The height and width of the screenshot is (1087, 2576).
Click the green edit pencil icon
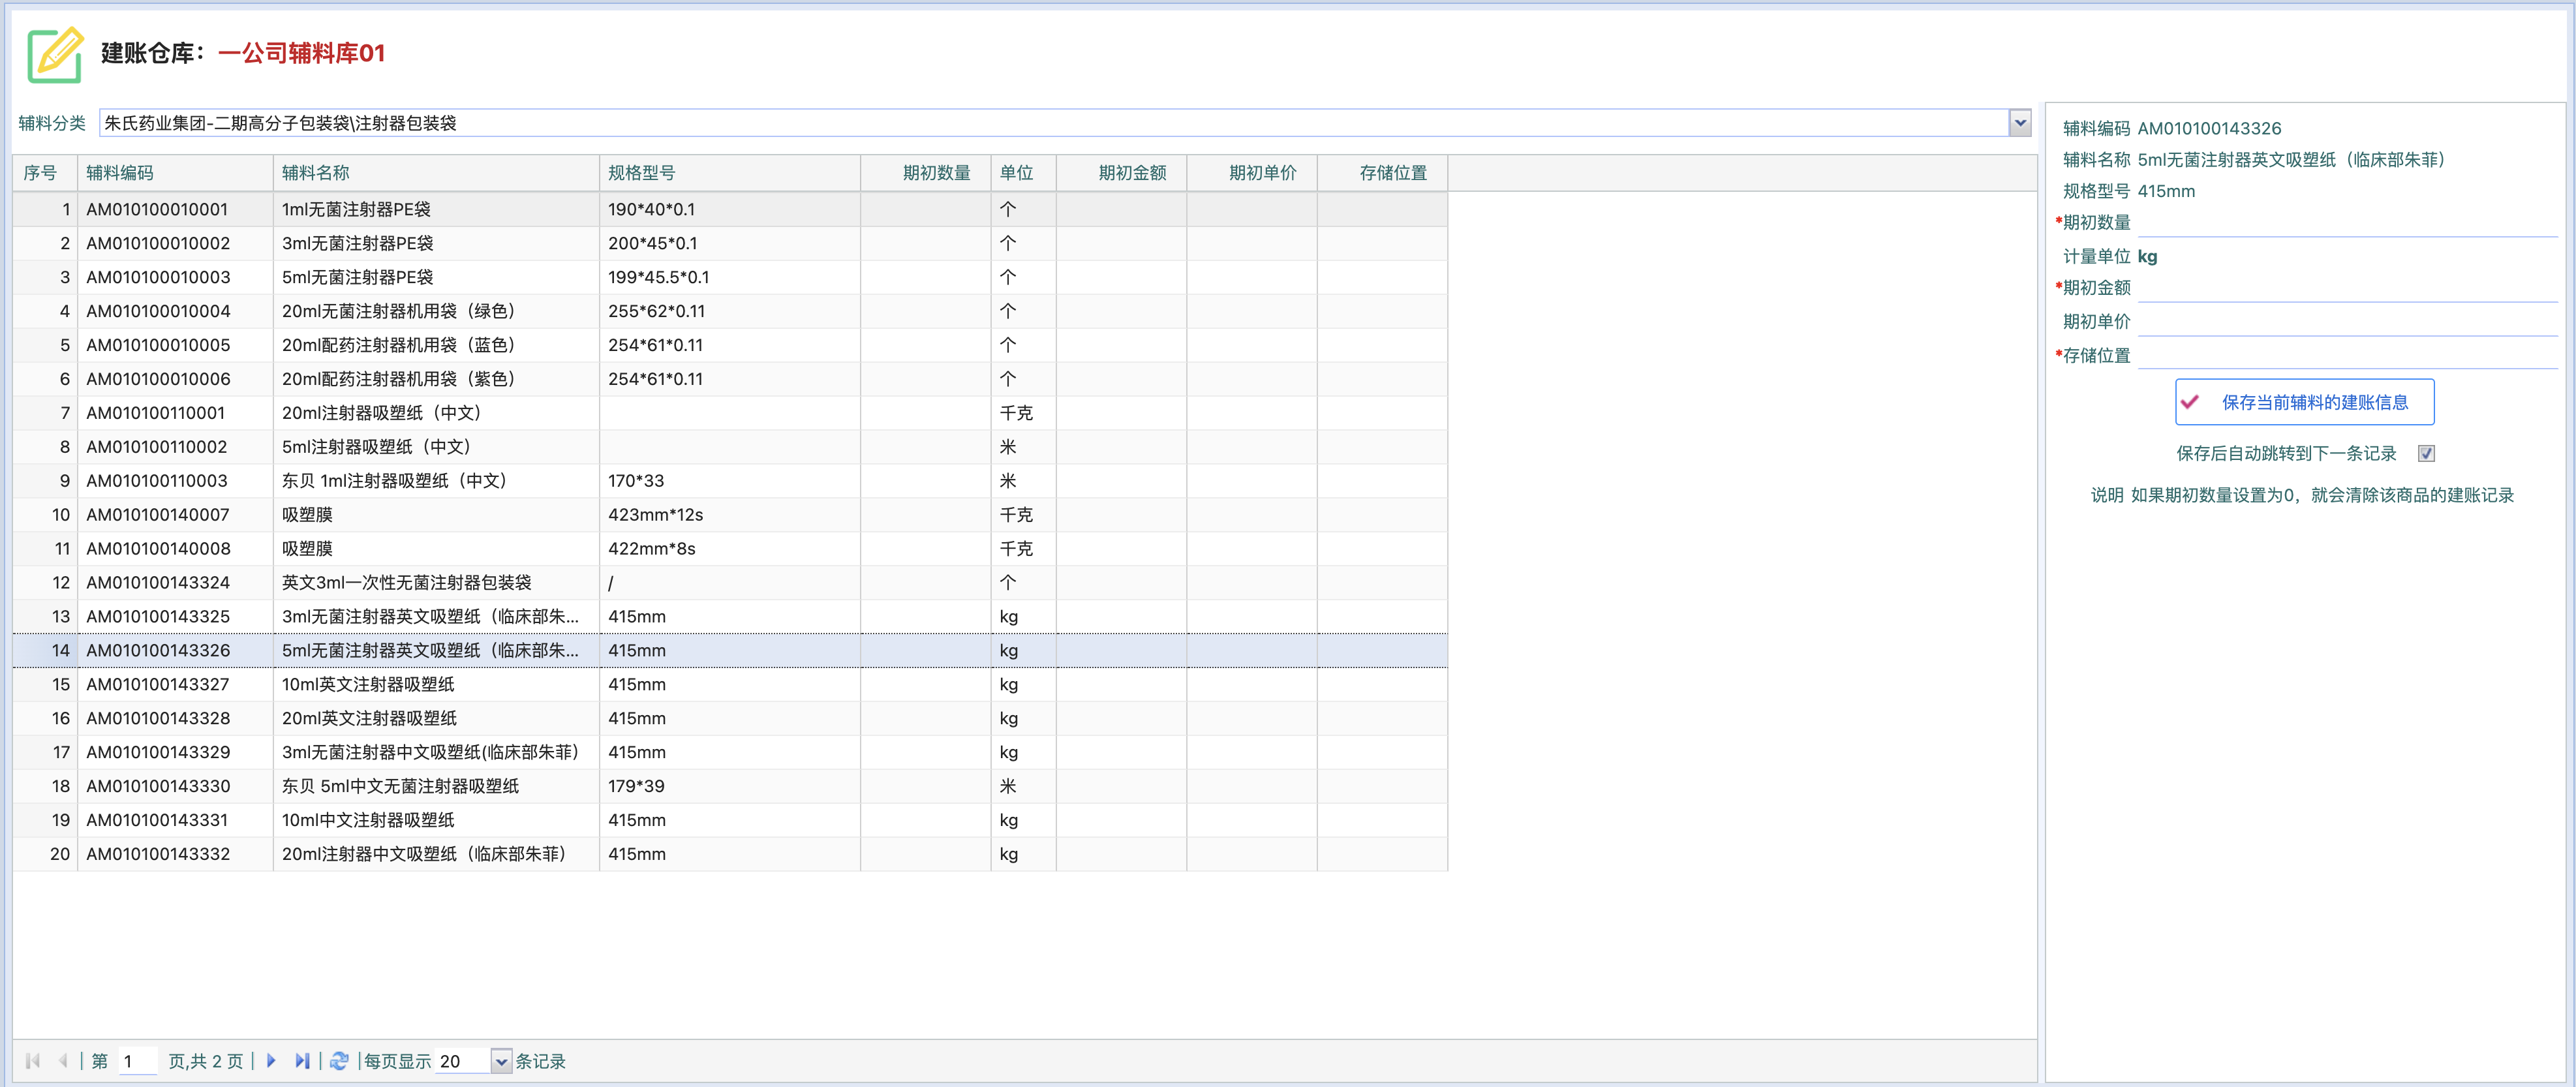tap(55, 54)
